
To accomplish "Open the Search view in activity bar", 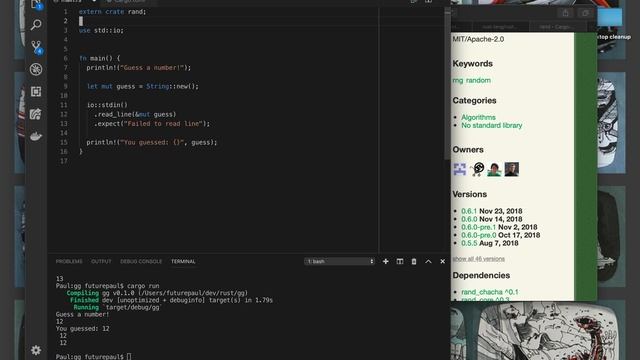I will tap(36, 25).
